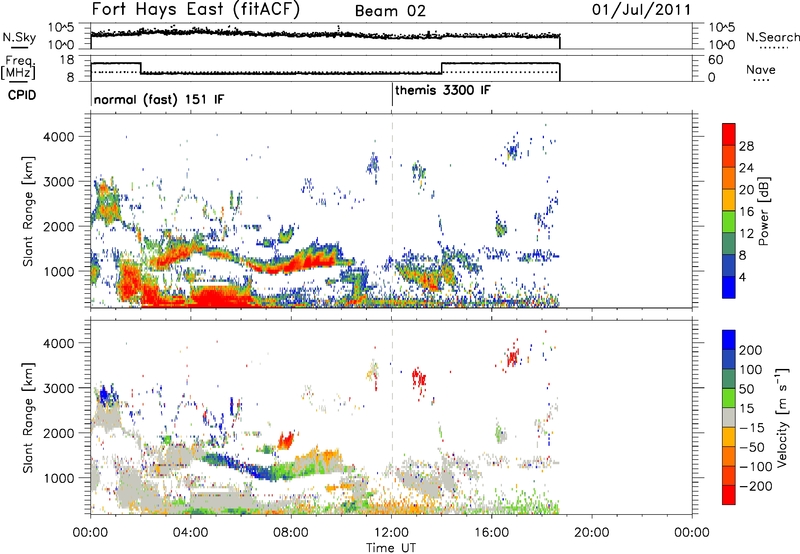Click the "60" tick on the Nave axis
Screen dimensions: 800x554
click(715, 60)
